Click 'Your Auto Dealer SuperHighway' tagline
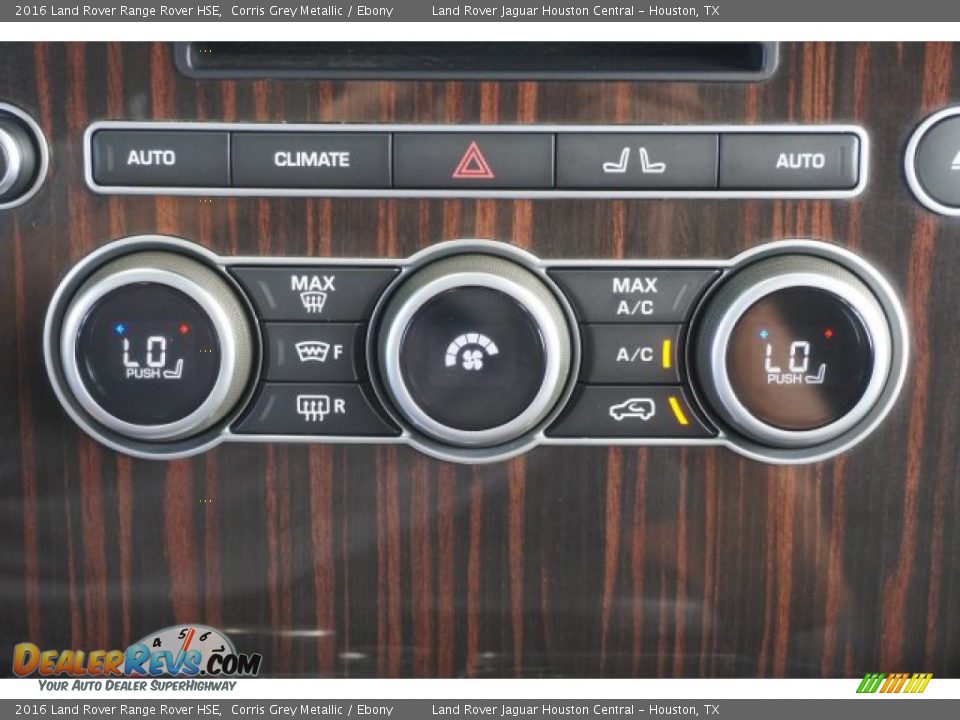 point(137,686)
